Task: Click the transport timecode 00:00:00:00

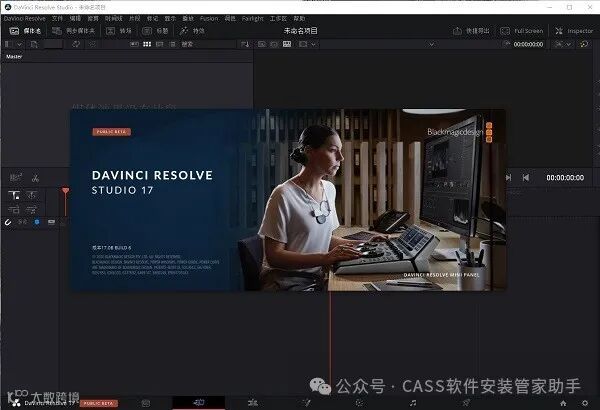Action: (x=565, y=178)
